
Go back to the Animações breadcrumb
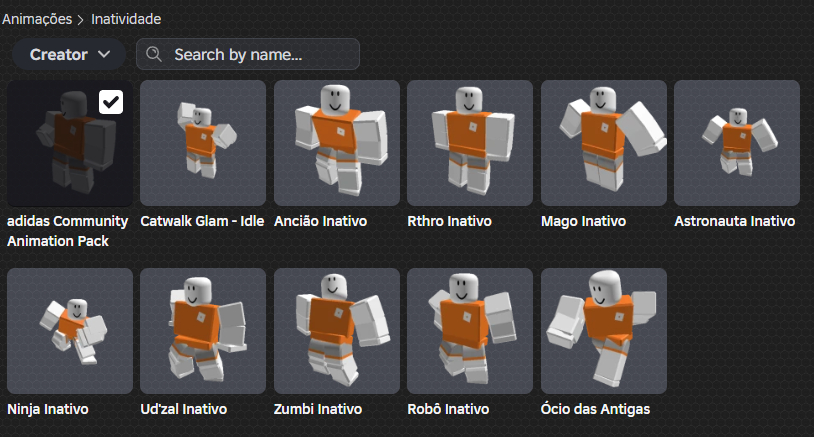click(x=37, y=19)
